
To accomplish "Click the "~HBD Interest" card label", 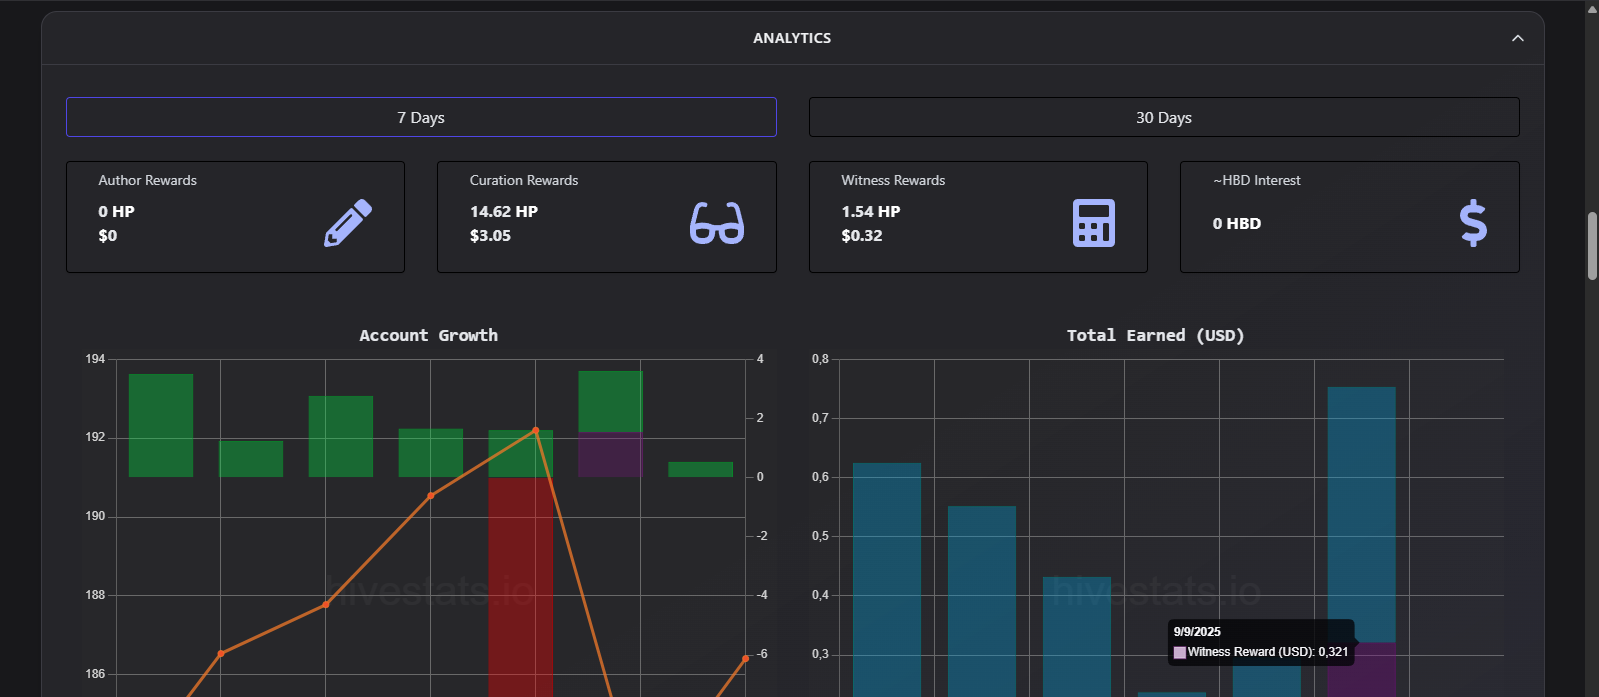I will pyautogui.click(x=1257, y=180).
